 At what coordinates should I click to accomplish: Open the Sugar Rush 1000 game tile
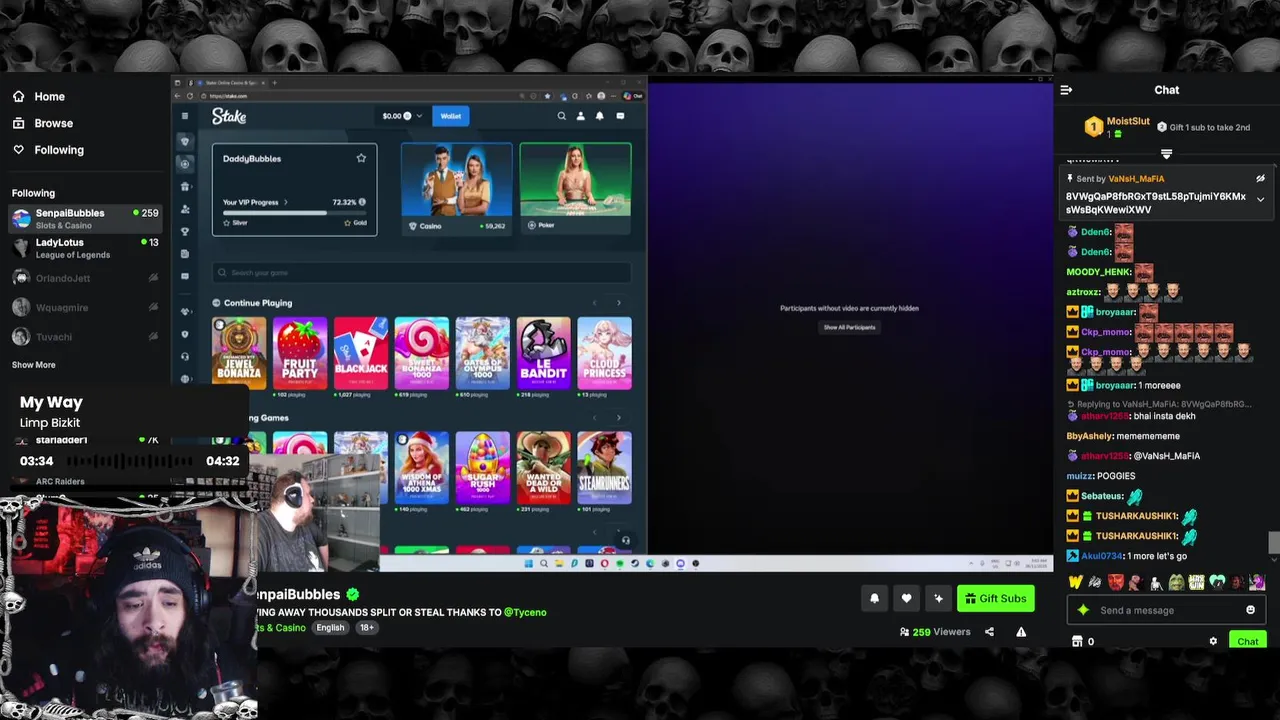click(x=482, y=468)
